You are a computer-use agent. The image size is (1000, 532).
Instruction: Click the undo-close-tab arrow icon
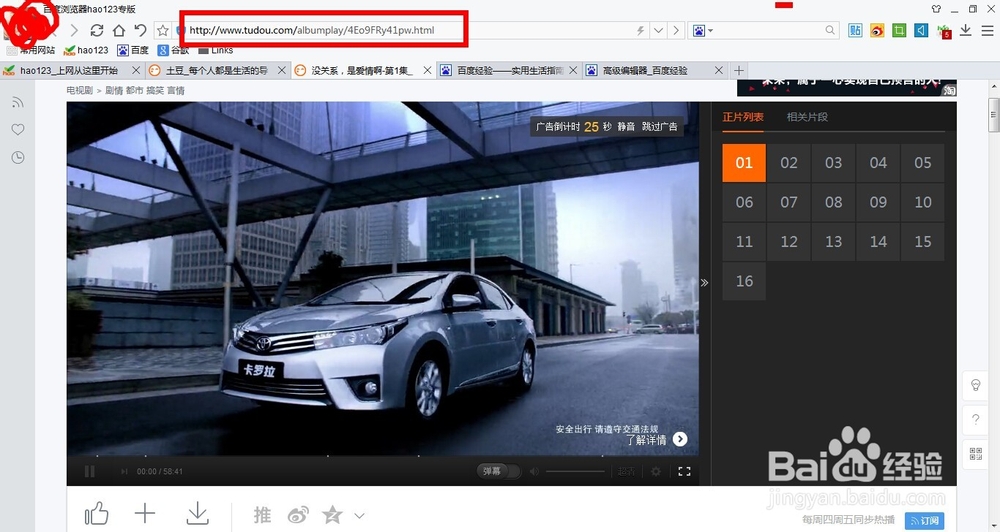click(140, 30)
